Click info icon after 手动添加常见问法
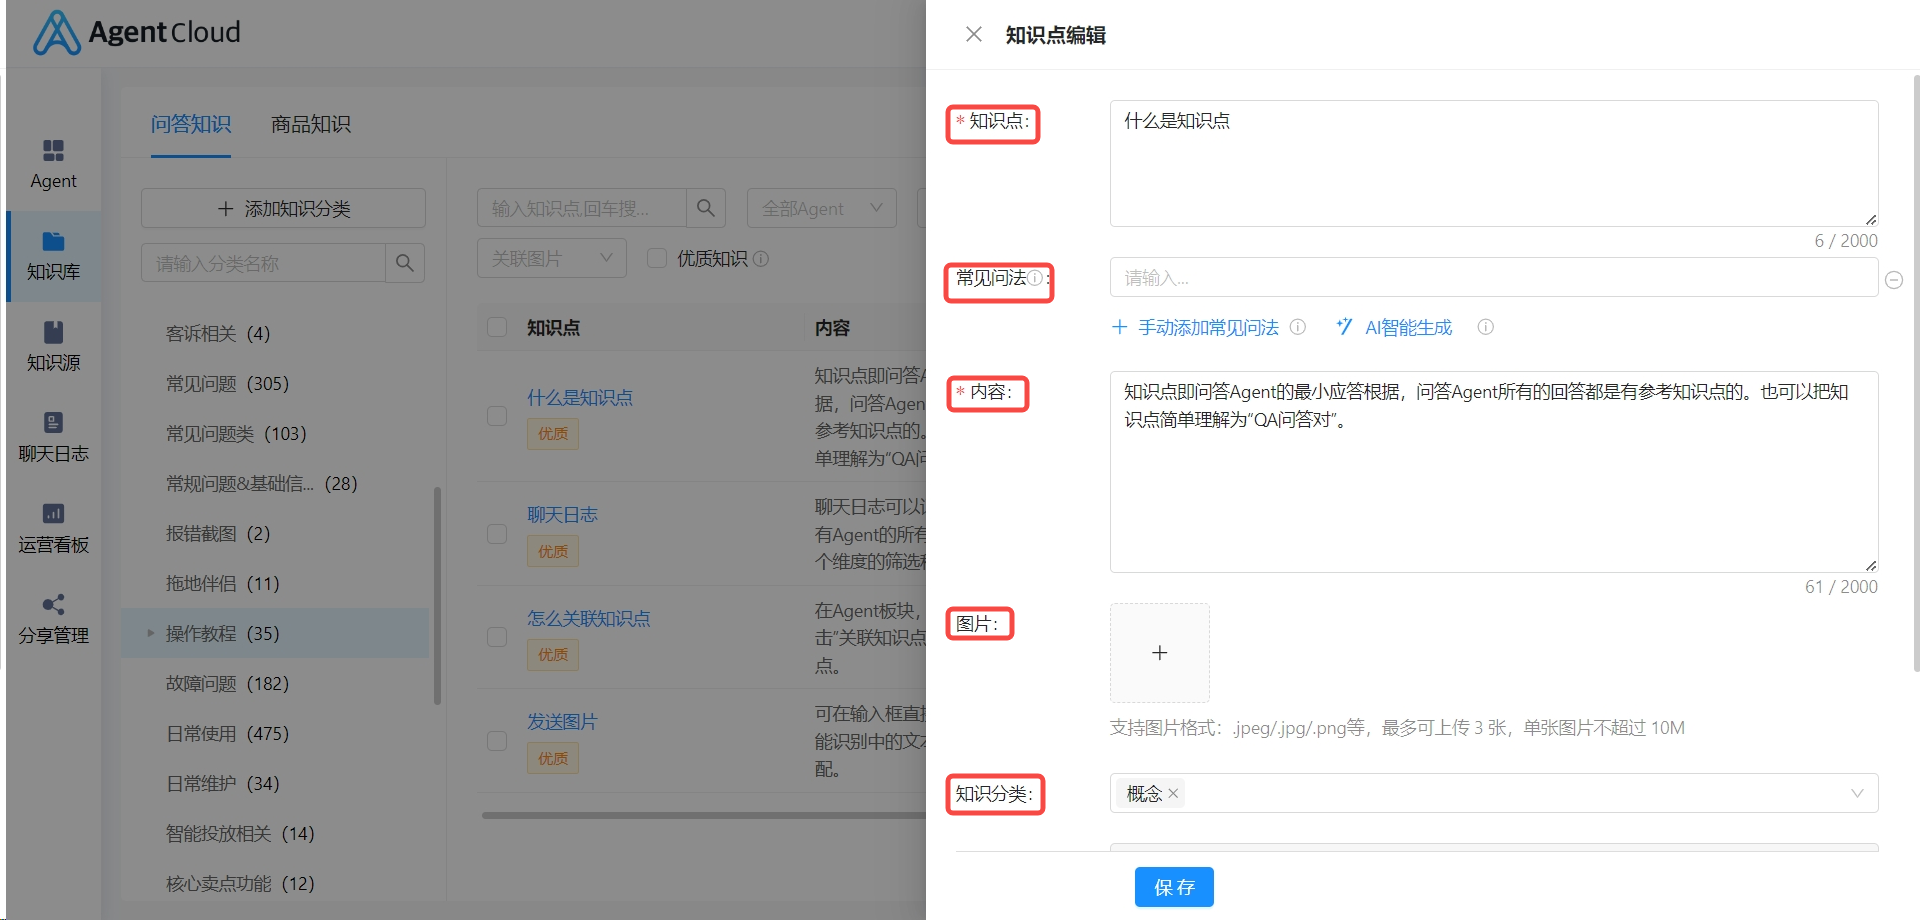The width and height of the screenshot is (1920, 920). pos(1298,327)
